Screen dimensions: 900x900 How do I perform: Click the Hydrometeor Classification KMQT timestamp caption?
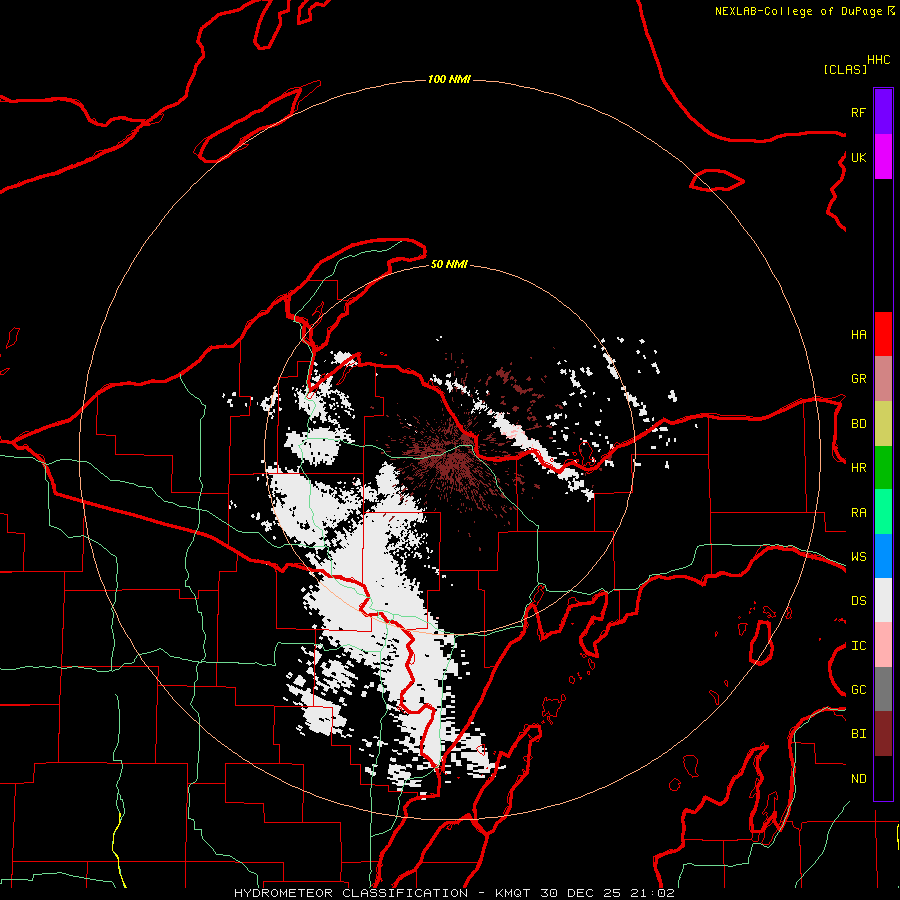point(454,893)
